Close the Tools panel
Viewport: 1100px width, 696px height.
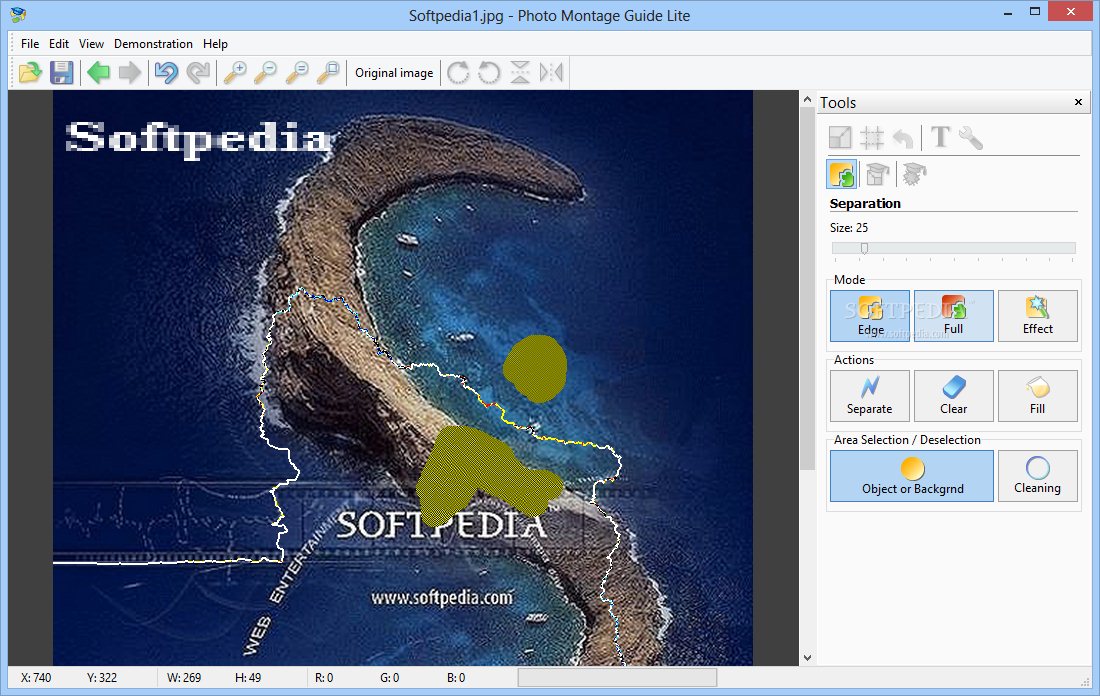1078,102
